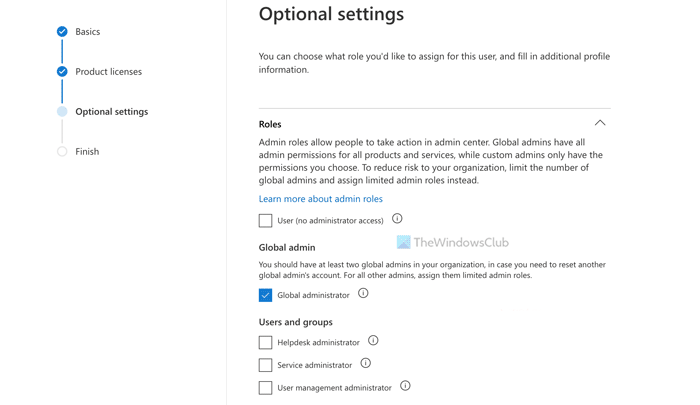Go to the Basics wizard step

click(x=88, y=32)
